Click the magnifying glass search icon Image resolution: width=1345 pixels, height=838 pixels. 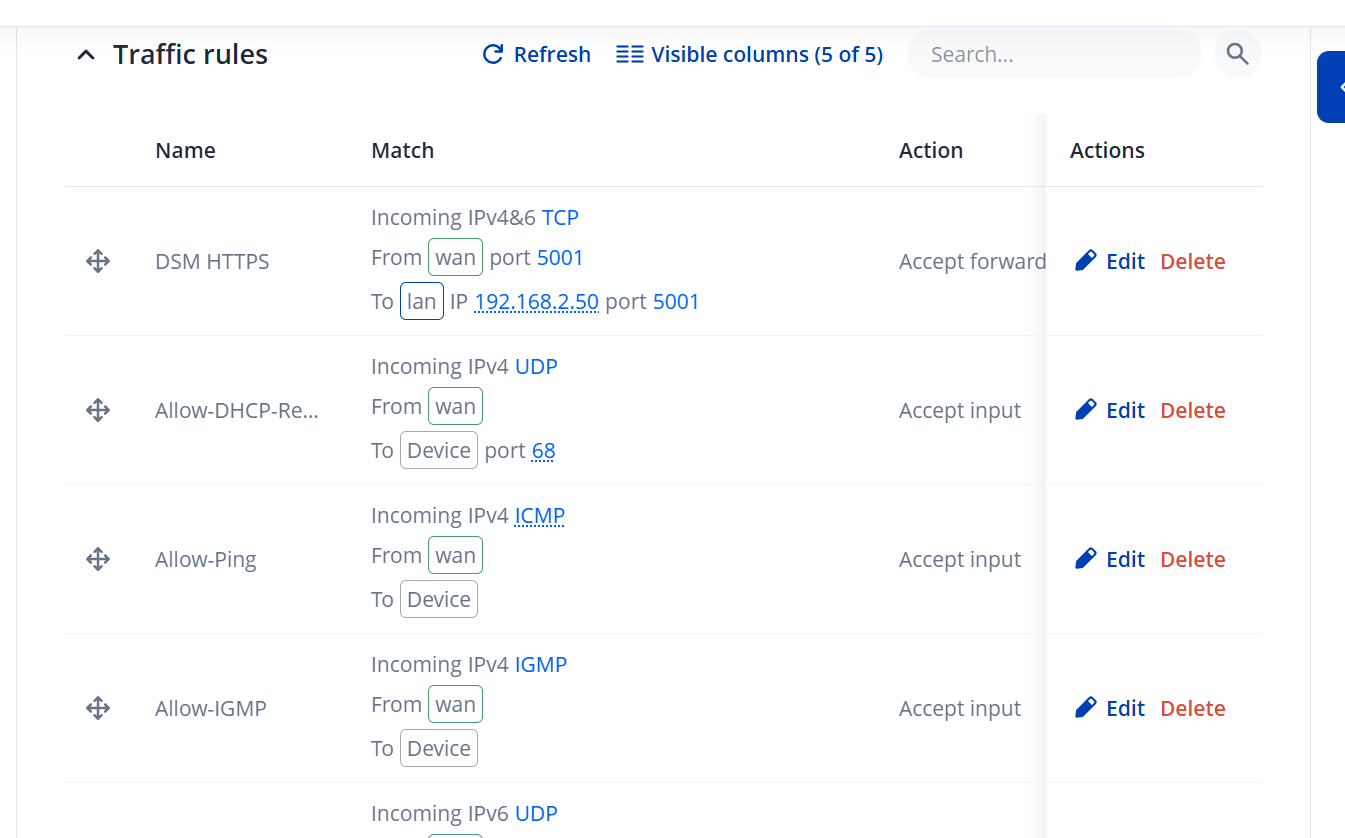click(1237, 55)
